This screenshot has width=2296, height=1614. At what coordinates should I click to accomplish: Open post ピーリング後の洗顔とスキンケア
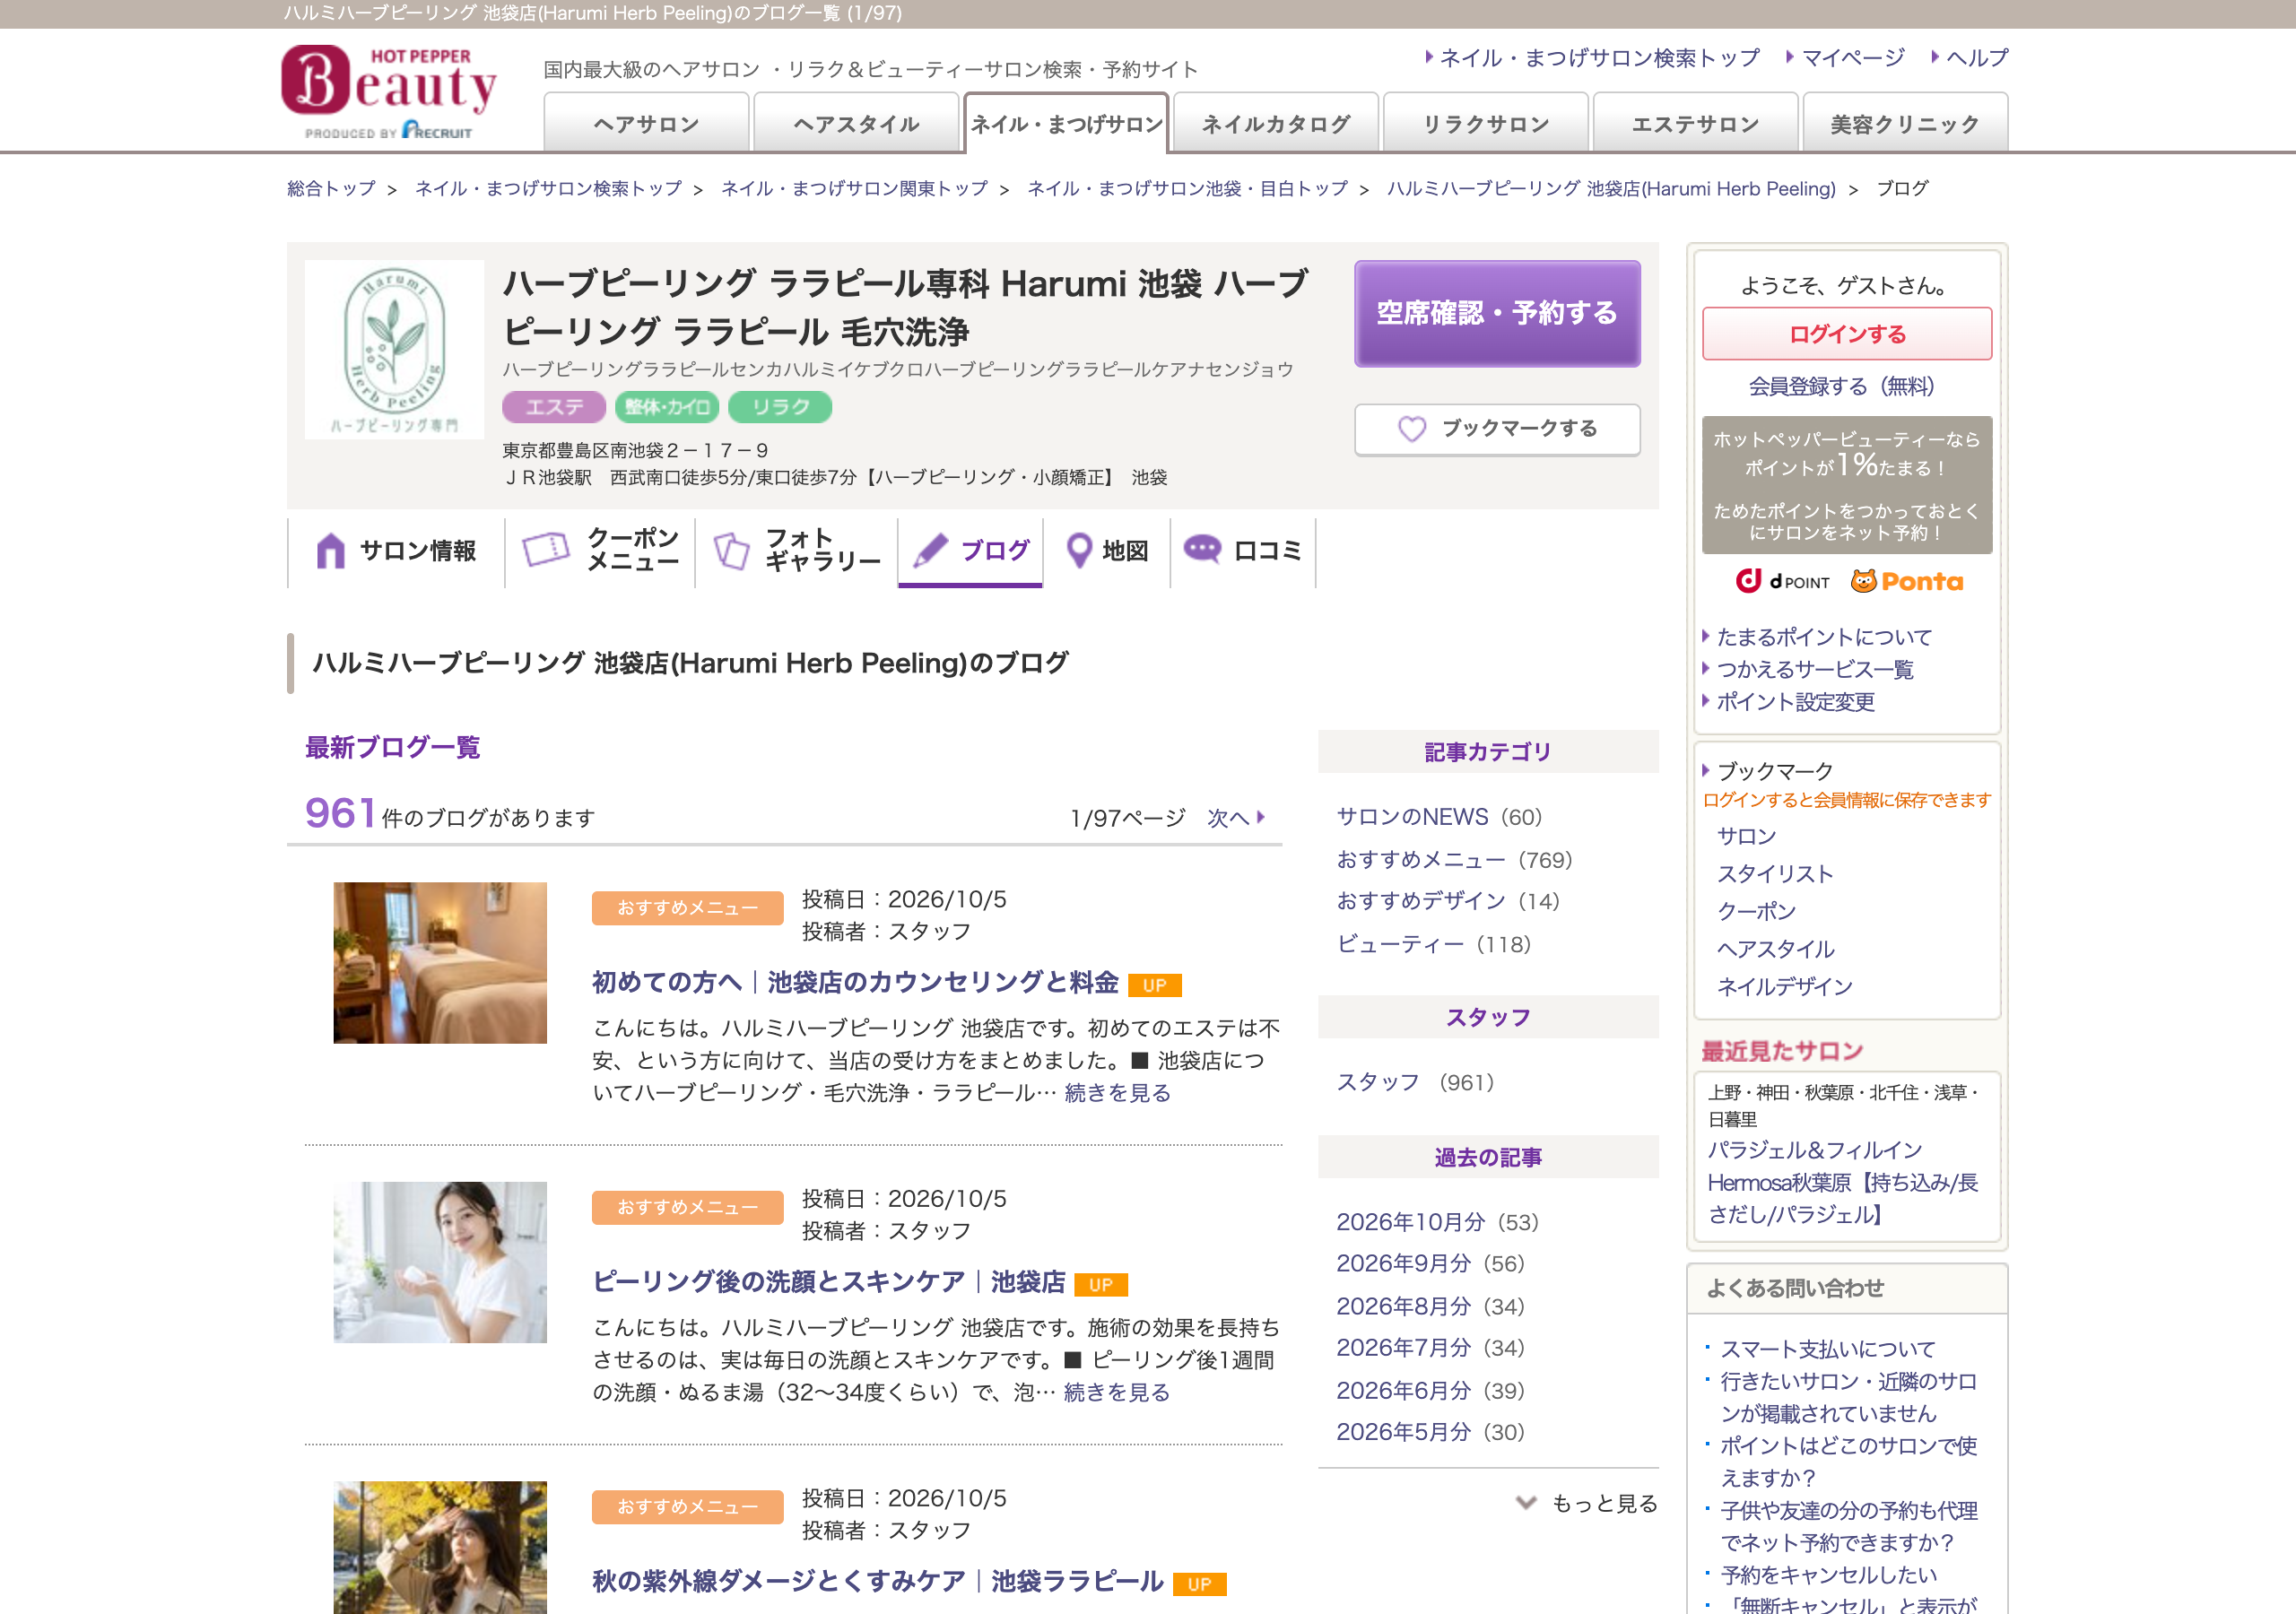pos(828,1281)
